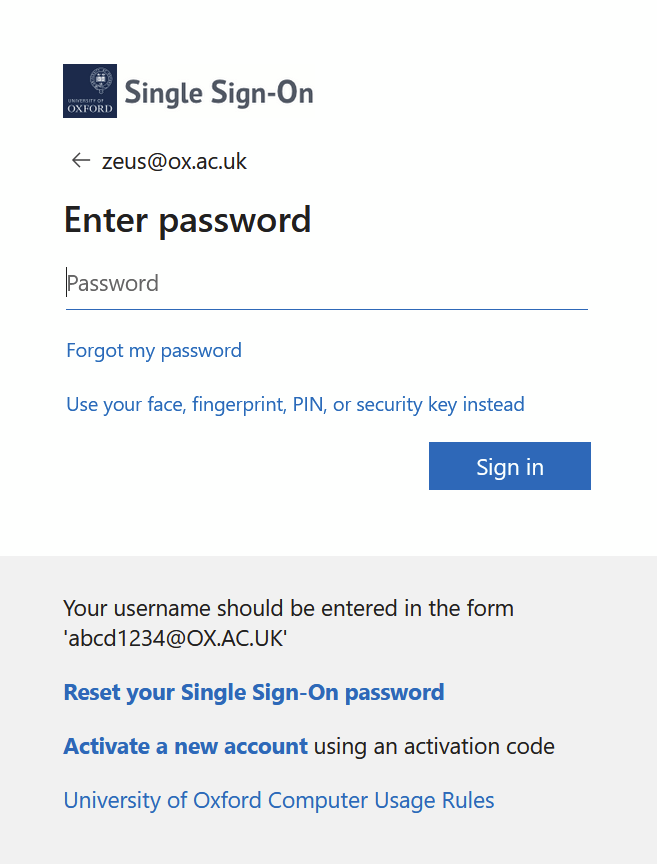Open University of Oxford Computer Usage Rules

(x=279, y=800)
